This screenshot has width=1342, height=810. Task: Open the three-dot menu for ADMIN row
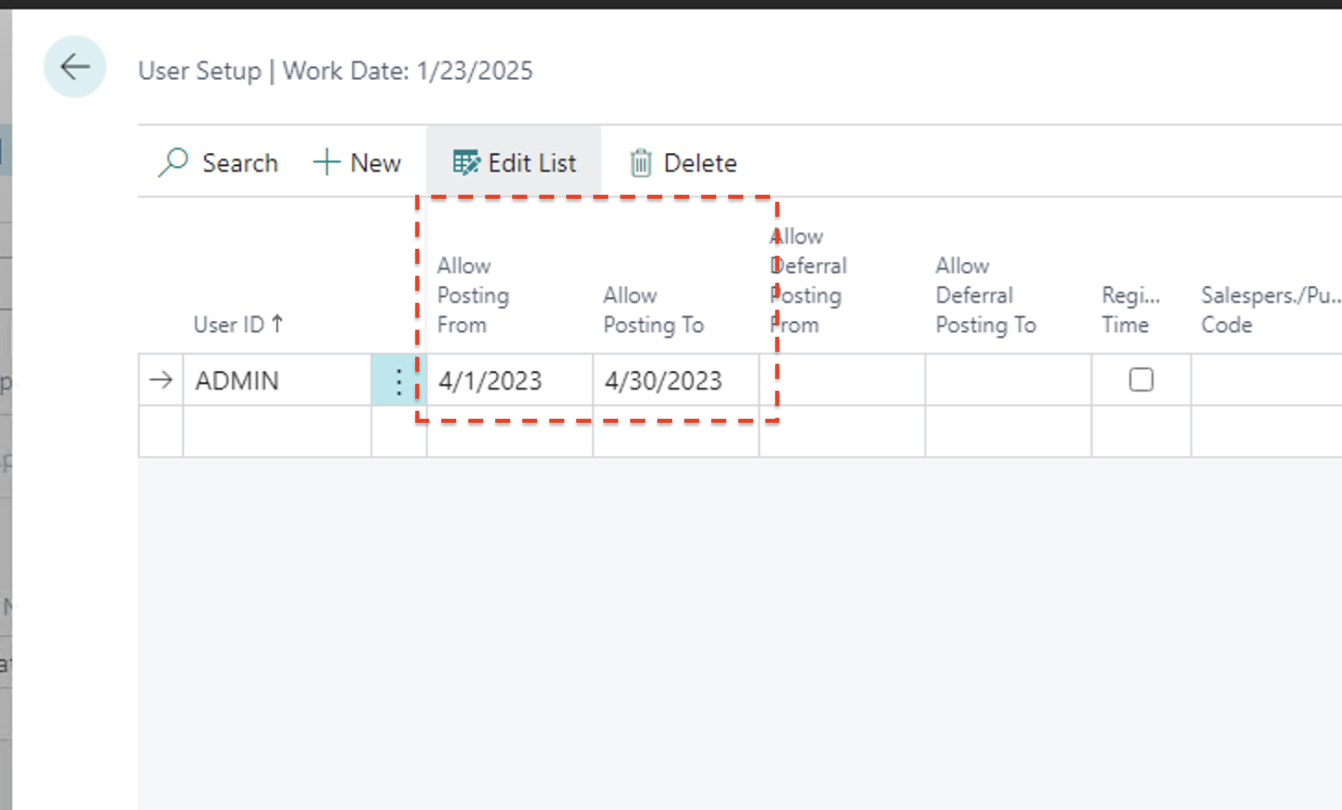(398, 381)
